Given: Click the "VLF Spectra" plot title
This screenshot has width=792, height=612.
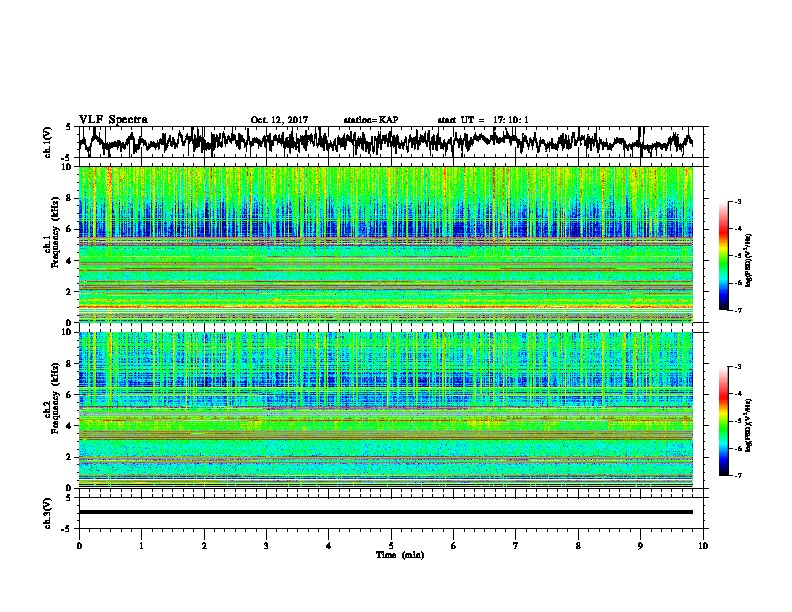Looking at the screenshot, I should [113, 120].
